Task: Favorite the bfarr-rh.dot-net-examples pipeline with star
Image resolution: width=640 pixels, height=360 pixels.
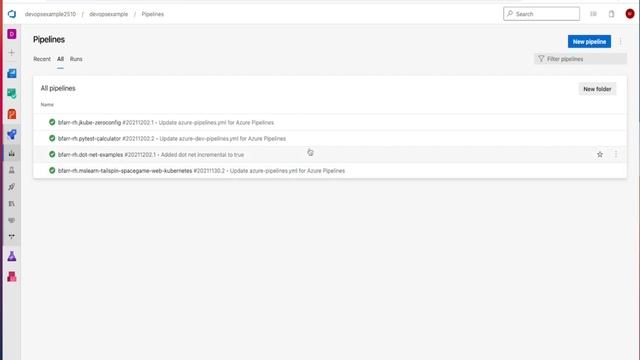Action: click(x=600, y=154)
